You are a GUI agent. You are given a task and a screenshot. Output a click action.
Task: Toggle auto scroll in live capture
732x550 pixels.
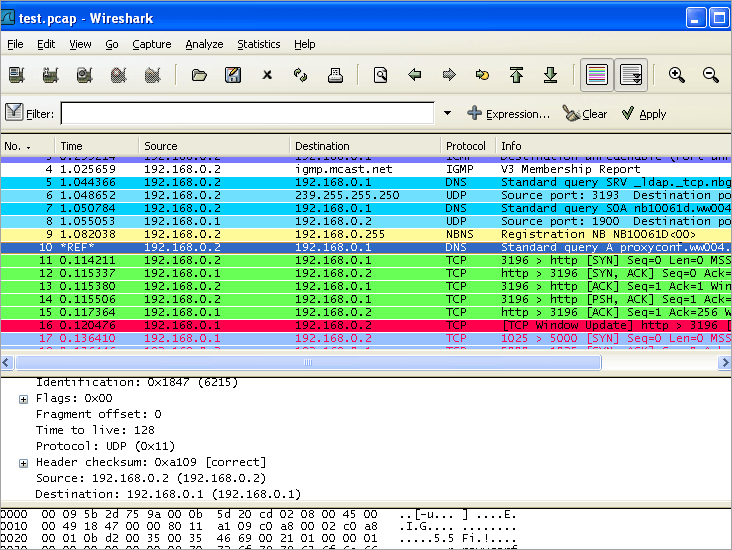coord(631,75)
